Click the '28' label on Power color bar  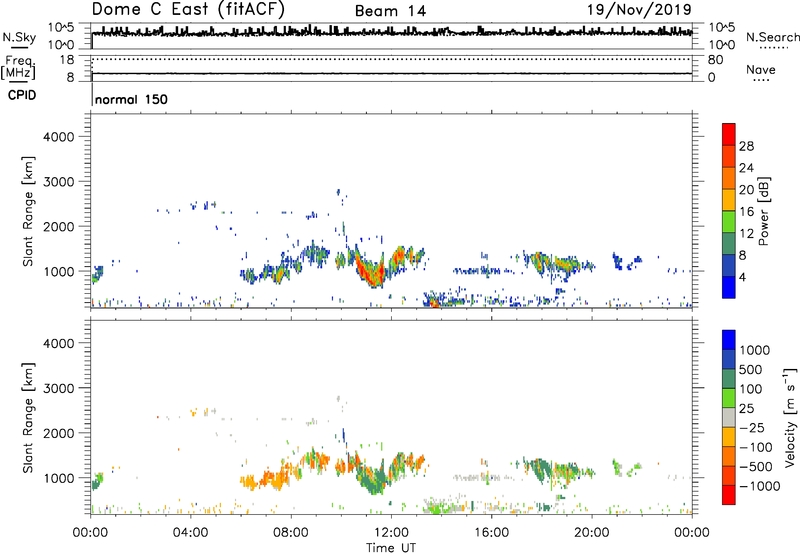(x=746, y=146)
